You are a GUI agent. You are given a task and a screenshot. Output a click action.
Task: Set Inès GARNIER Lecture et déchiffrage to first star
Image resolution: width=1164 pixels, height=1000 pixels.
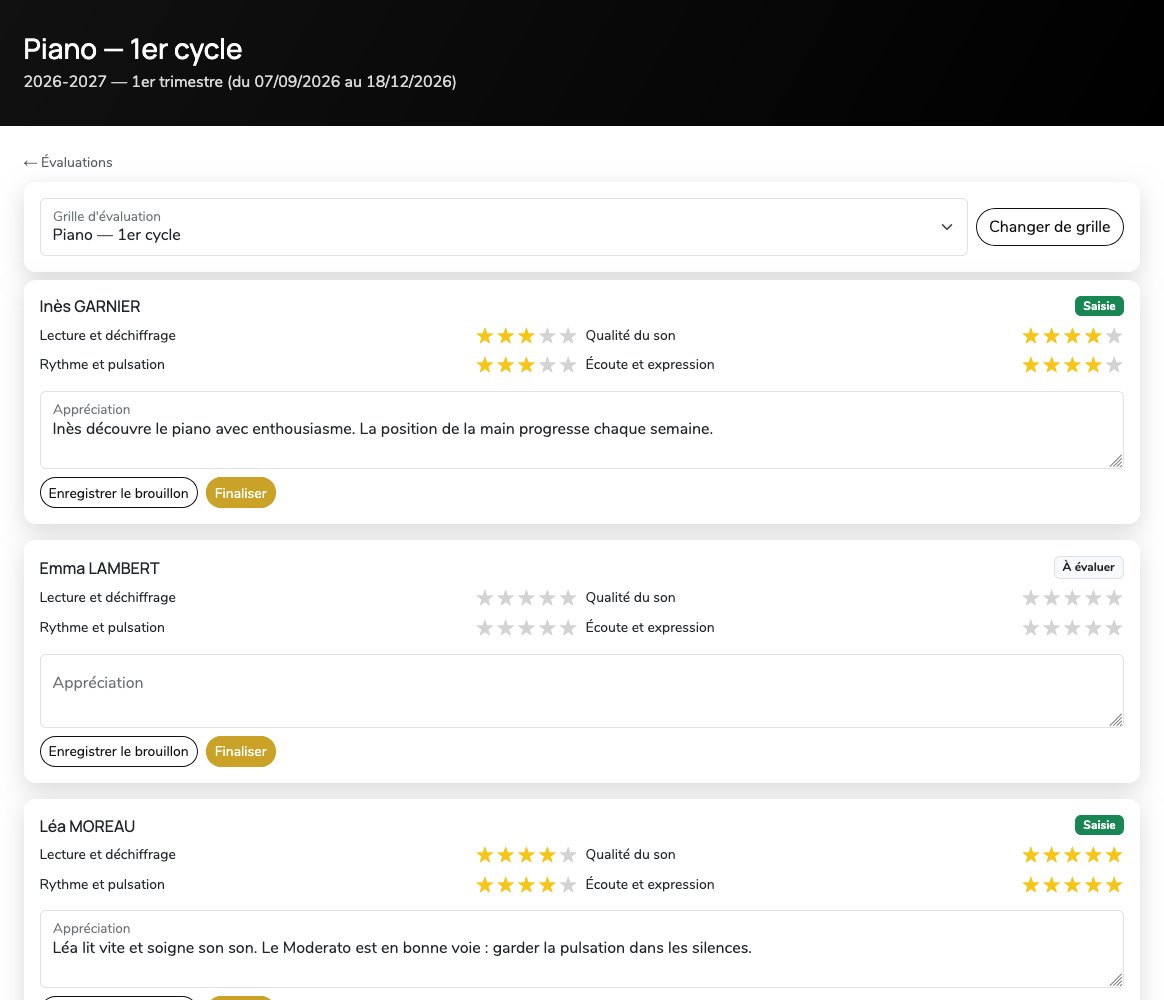pos(485,336)
